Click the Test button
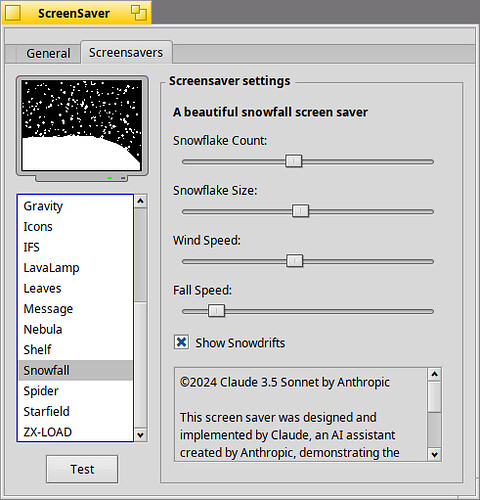This screenshot has height=500, width=480. pos(82,469)
